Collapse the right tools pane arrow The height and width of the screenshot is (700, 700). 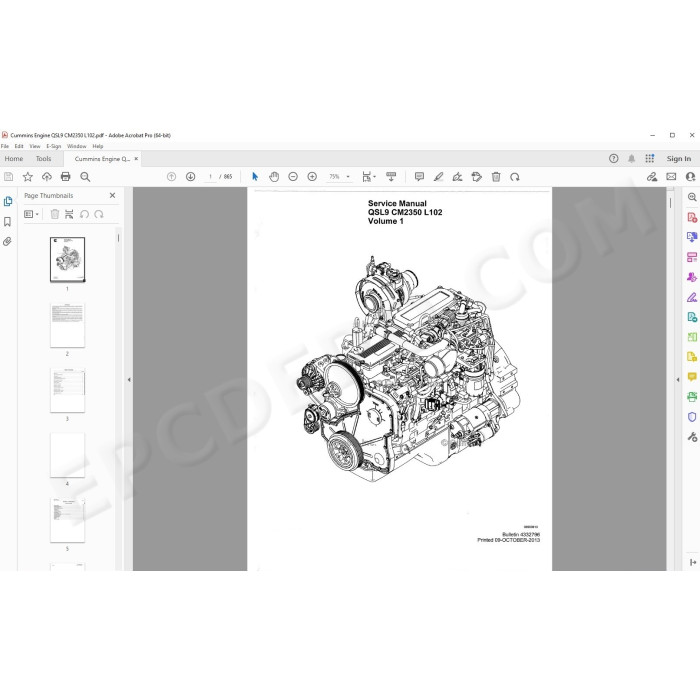pos(678,380)
